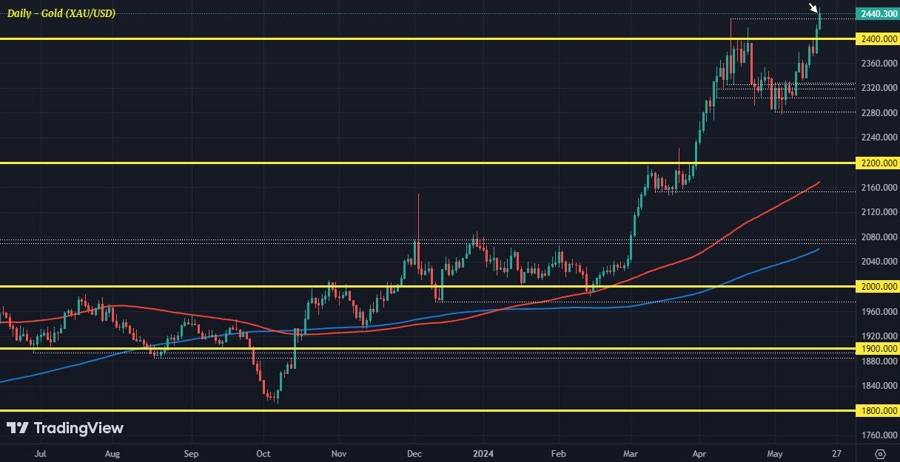Viewport: 900px width, 462px height.
Task: Click the 2280.000 price axis value
Action: coord(878,112)
